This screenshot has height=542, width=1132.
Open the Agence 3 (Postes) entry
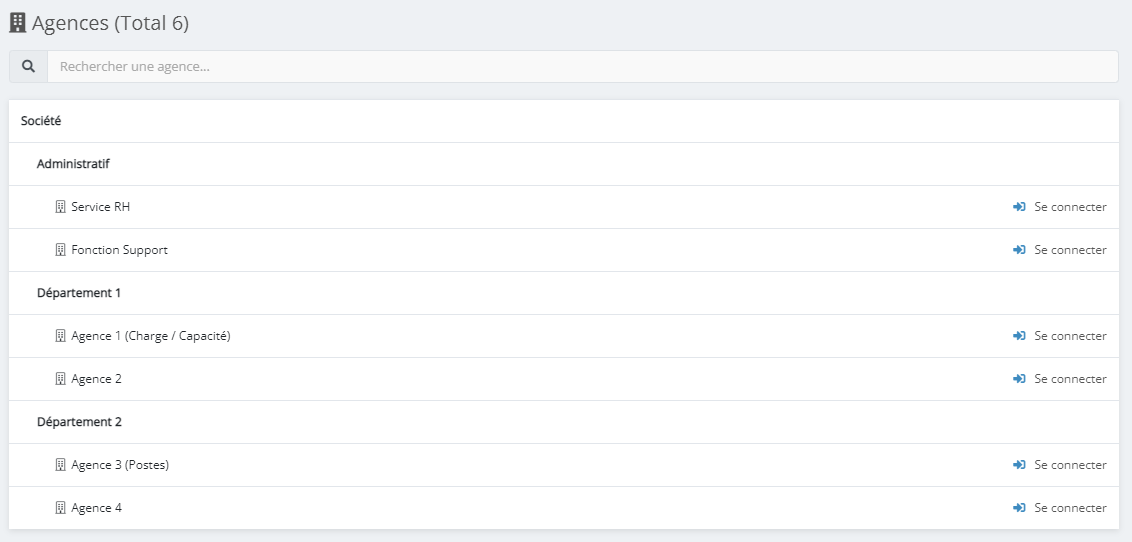point(120,465)
